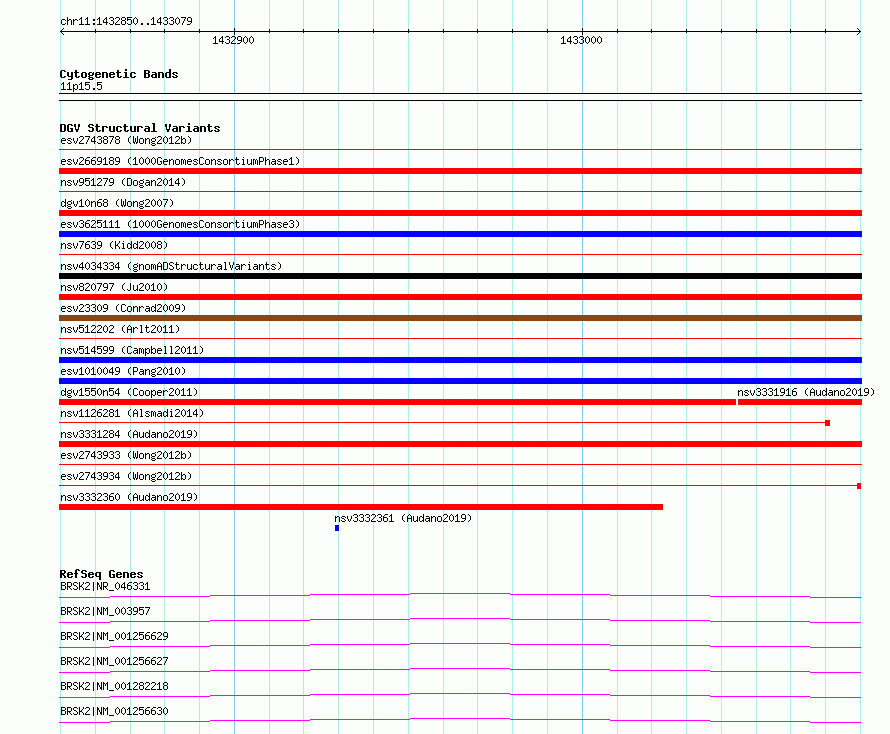This screenshot has width=890, height=734.
Task: Open variant nsv3332360 (Audano2019)
Action: (129, 497)
